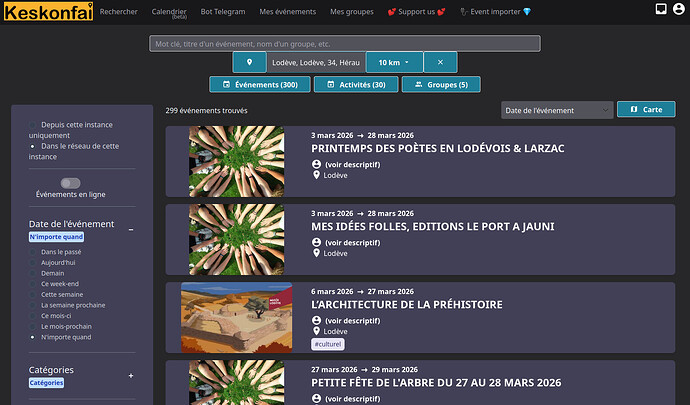The width and height of the screenshot is (690, 405).
Task: Open the 10 km radius dropdown
Action: [394, 62]
